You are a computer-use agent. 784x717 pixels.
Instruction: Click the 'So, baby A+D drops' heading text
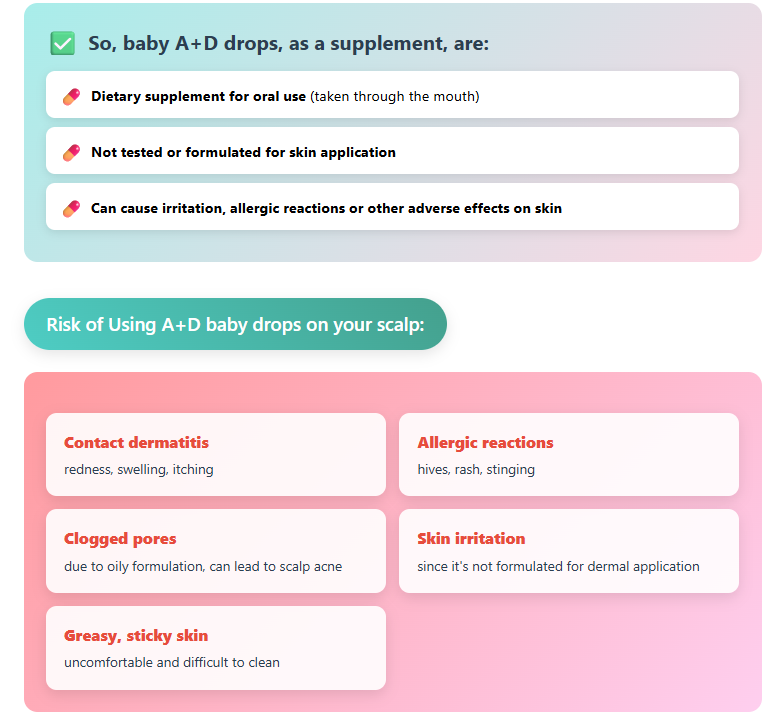tap(288, 44)
